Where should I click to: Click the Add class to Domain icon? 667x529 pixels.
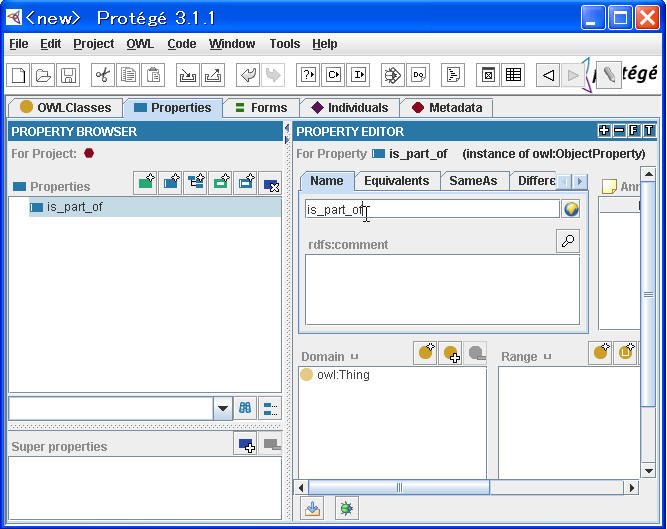[x=450, y=352]
